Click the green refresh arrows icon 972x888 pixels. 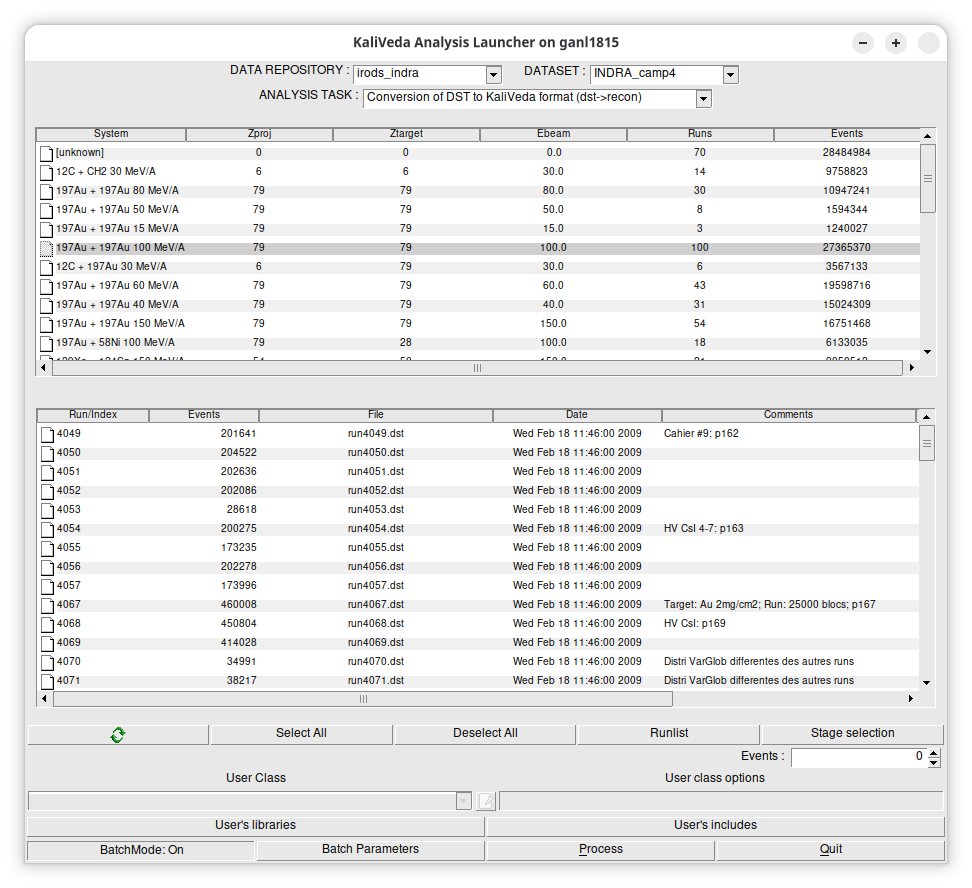[x=118, y=735]
